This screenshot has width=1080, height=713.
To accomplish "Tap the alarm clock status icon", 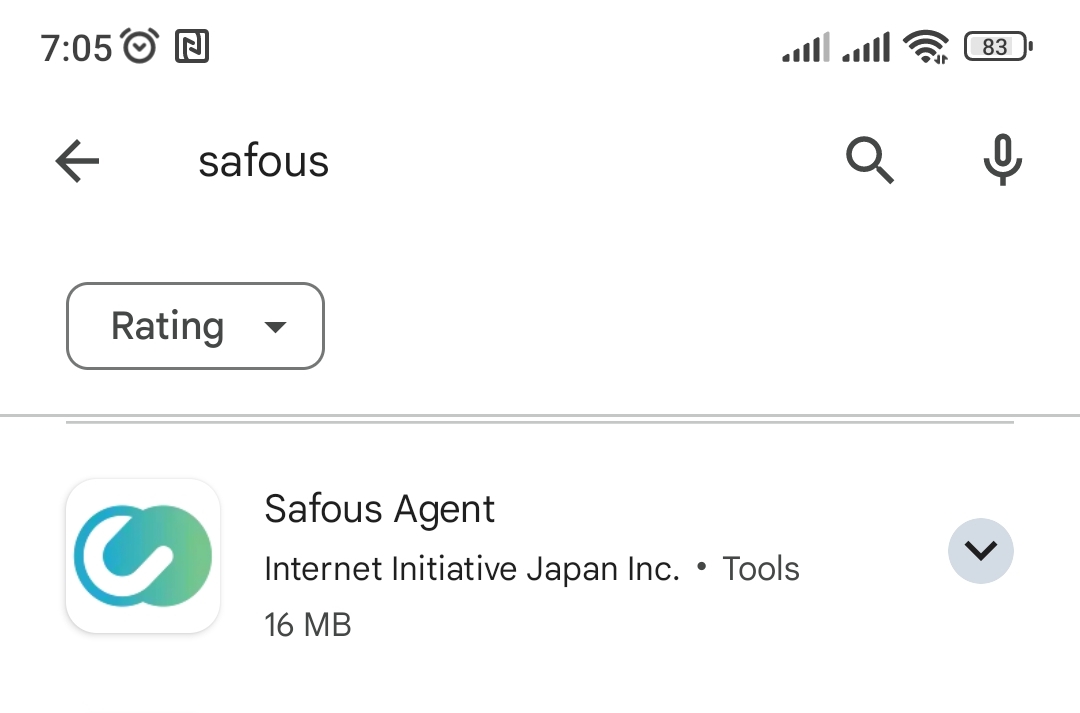I will 139,46.
